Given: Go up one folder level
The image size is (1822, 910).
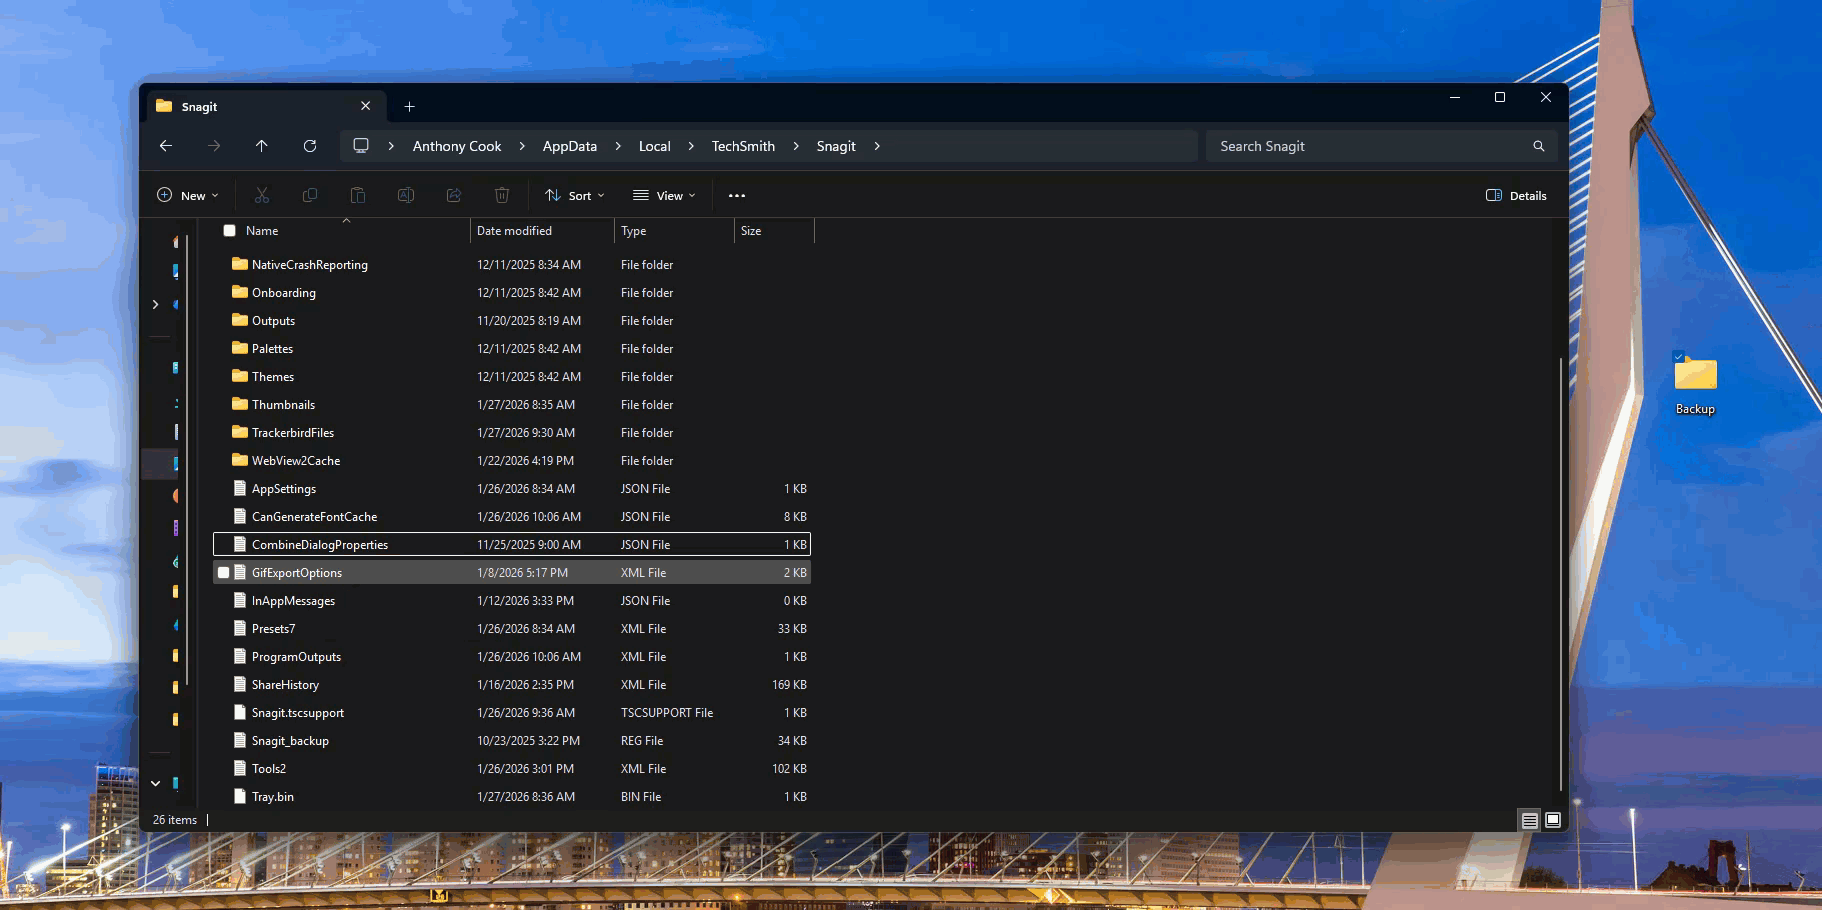Looking at the screenshot, I should (262, 146).
